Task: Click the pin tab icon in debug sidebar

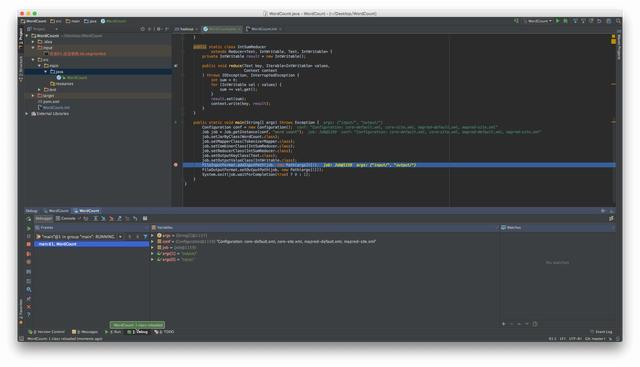Action: 29,298
